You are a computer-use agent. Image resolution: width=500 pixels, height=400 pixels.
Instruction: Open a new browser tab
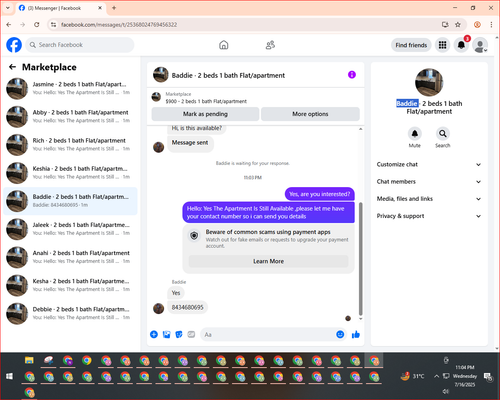point(114,8)
